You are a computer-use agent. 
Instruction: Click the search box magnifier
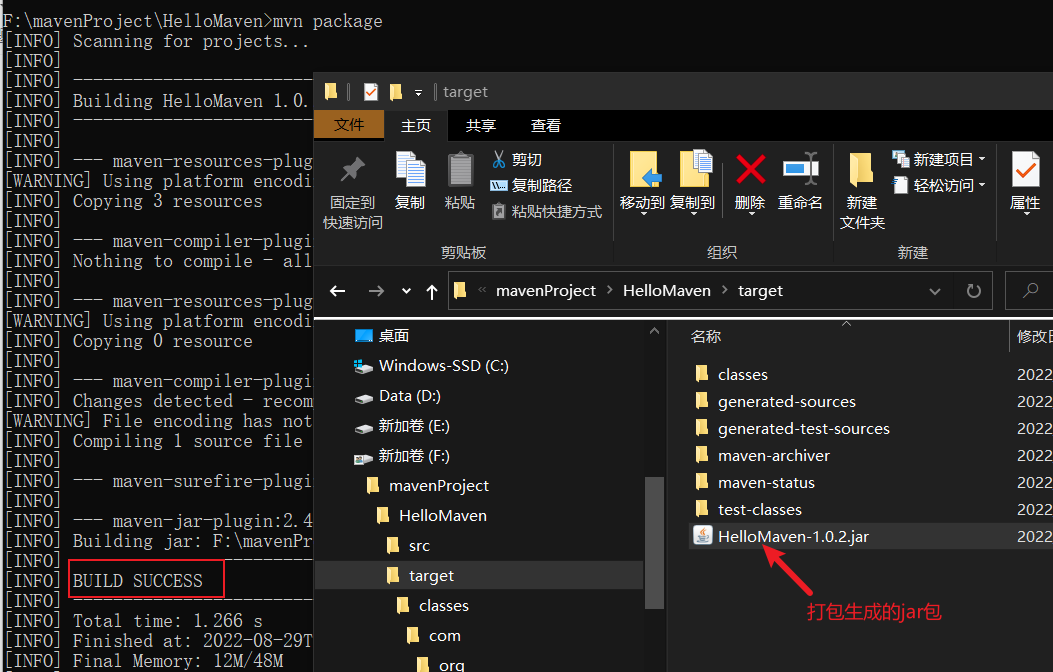[1030, 291]
